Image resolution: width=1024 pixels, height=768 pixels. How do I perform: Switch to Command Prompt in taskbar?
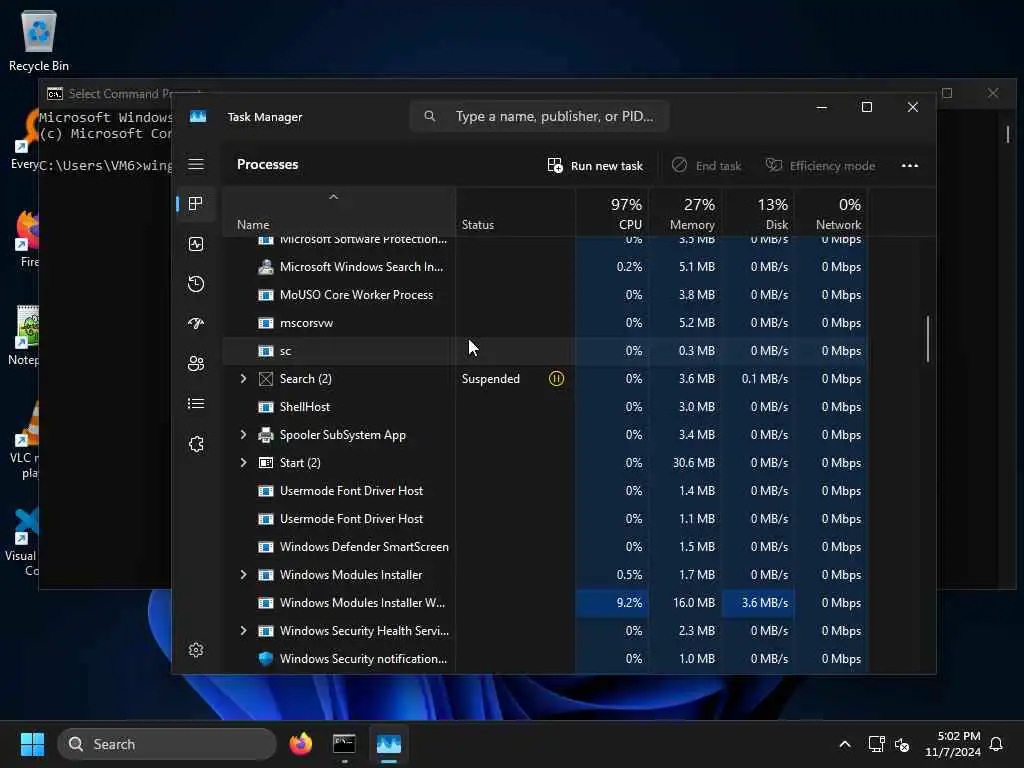[x=344, y=744]
